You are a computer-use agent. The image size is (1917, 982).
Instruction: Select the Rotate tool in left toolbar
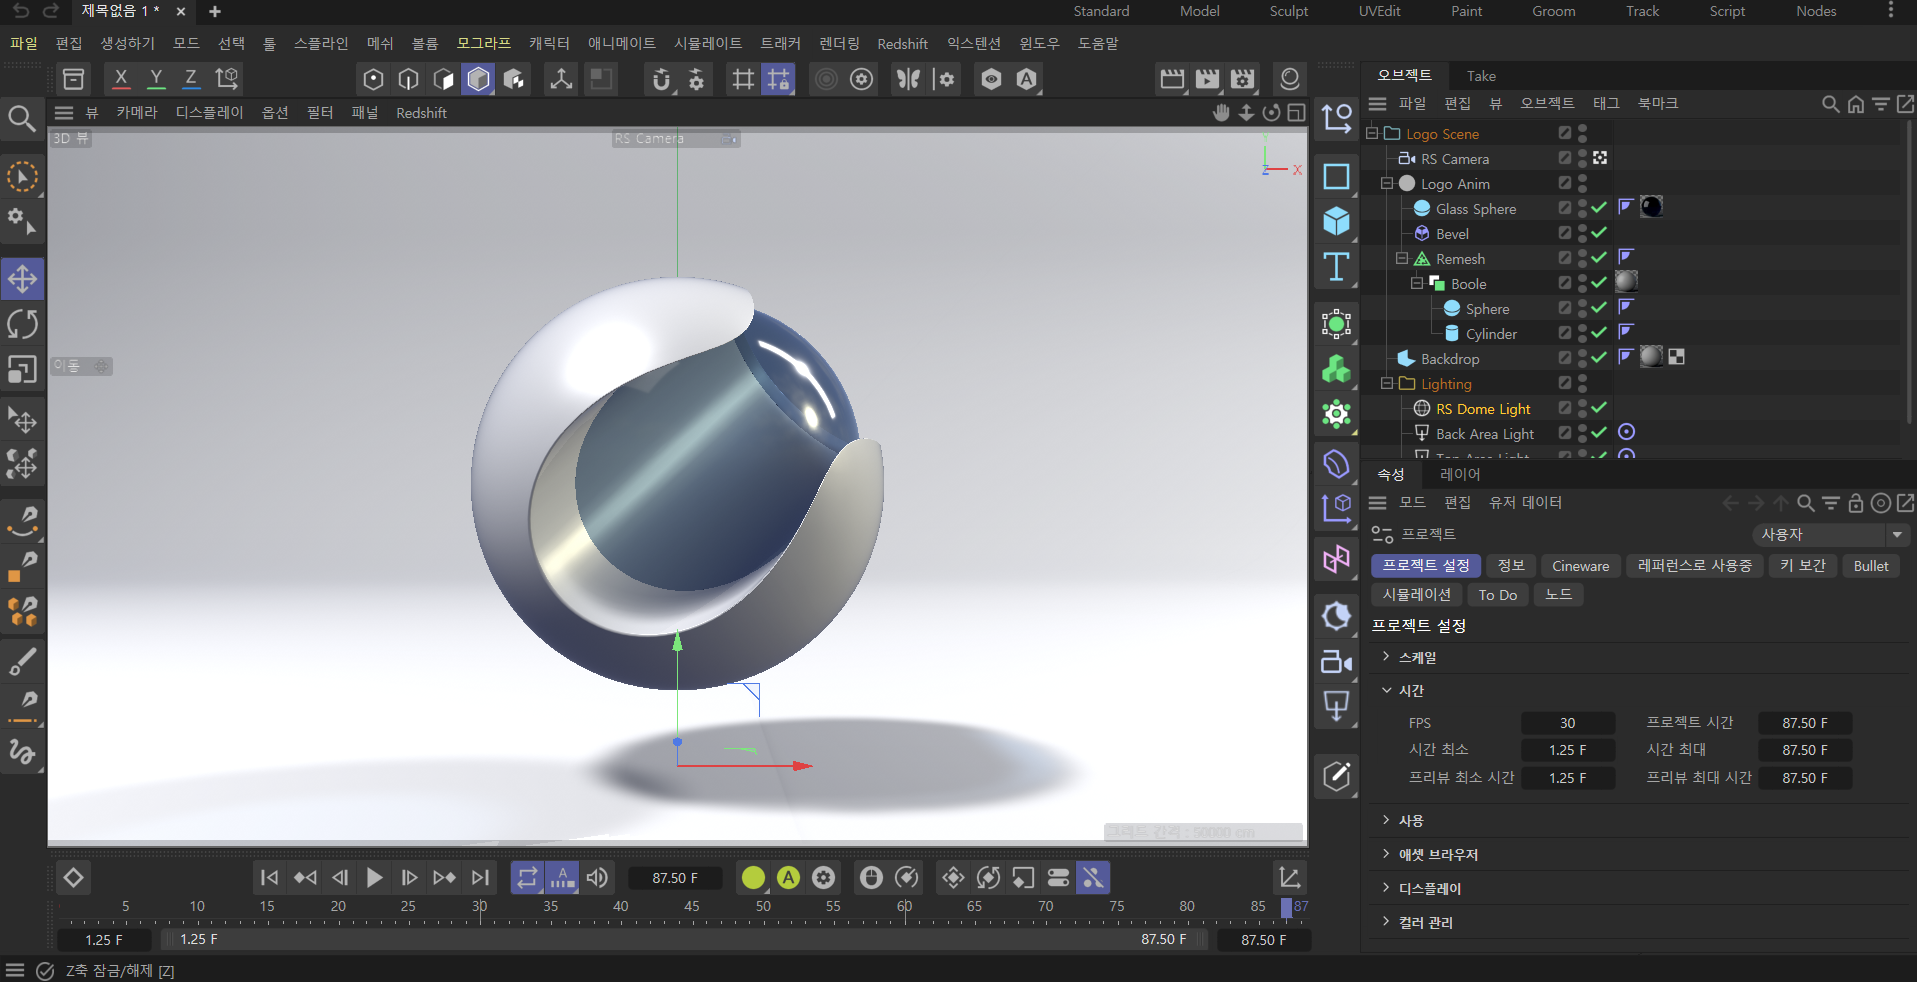click(x=22, y=324)
